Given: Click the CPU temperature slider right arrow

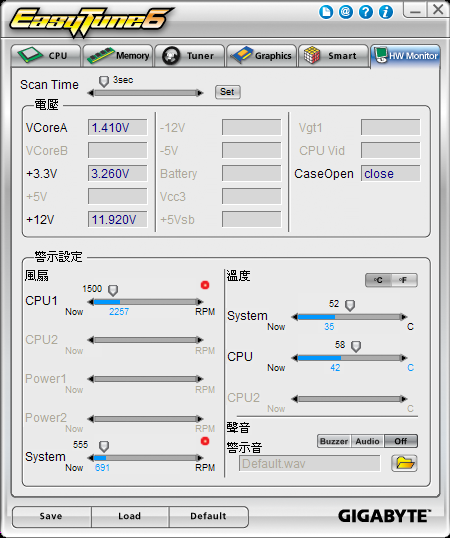Looking at the screenshot, I should [x=404, y=358].
